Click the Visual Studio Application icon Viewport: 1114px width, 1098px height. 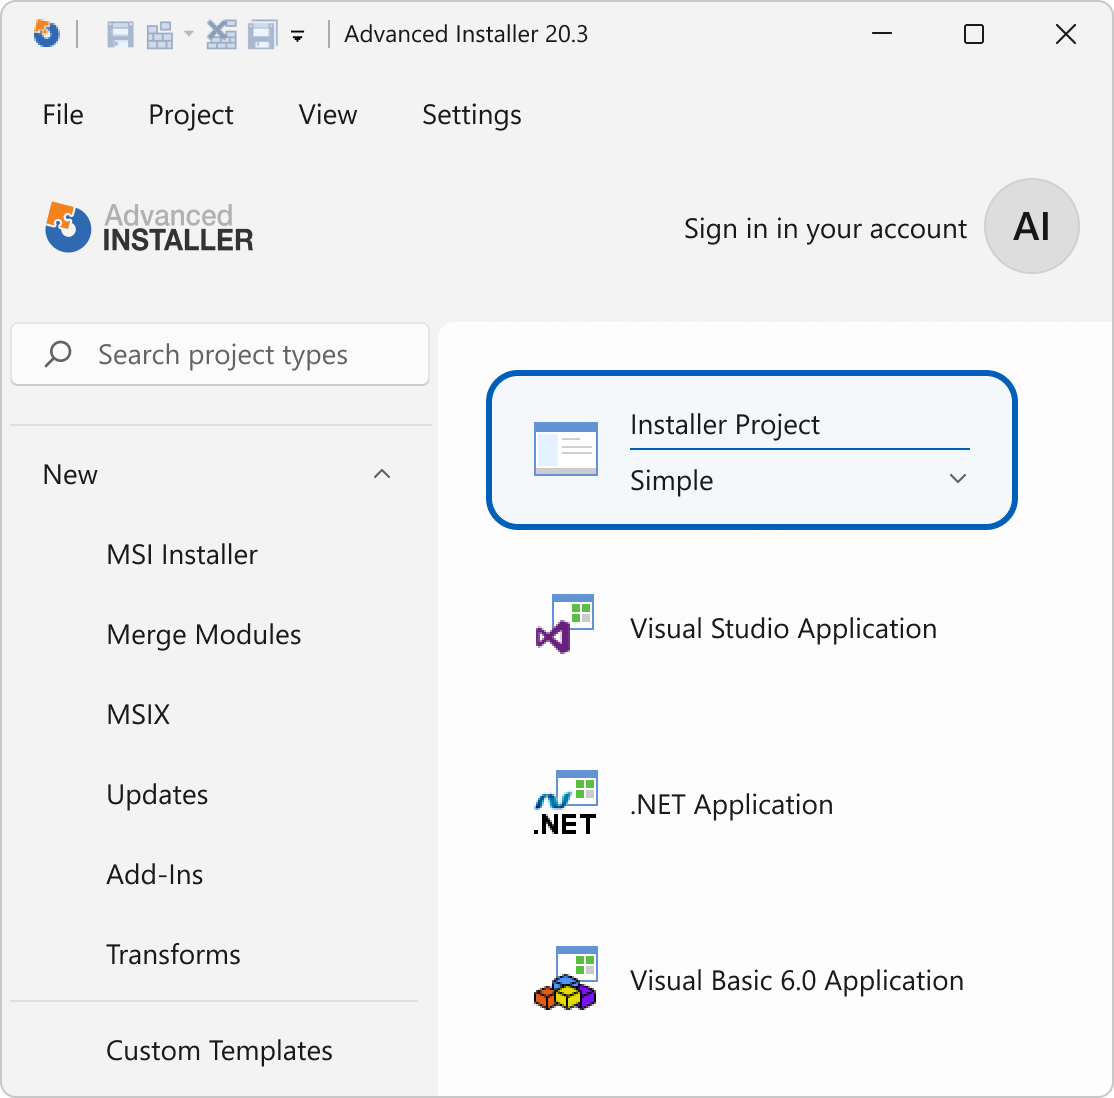coord(565,624)
